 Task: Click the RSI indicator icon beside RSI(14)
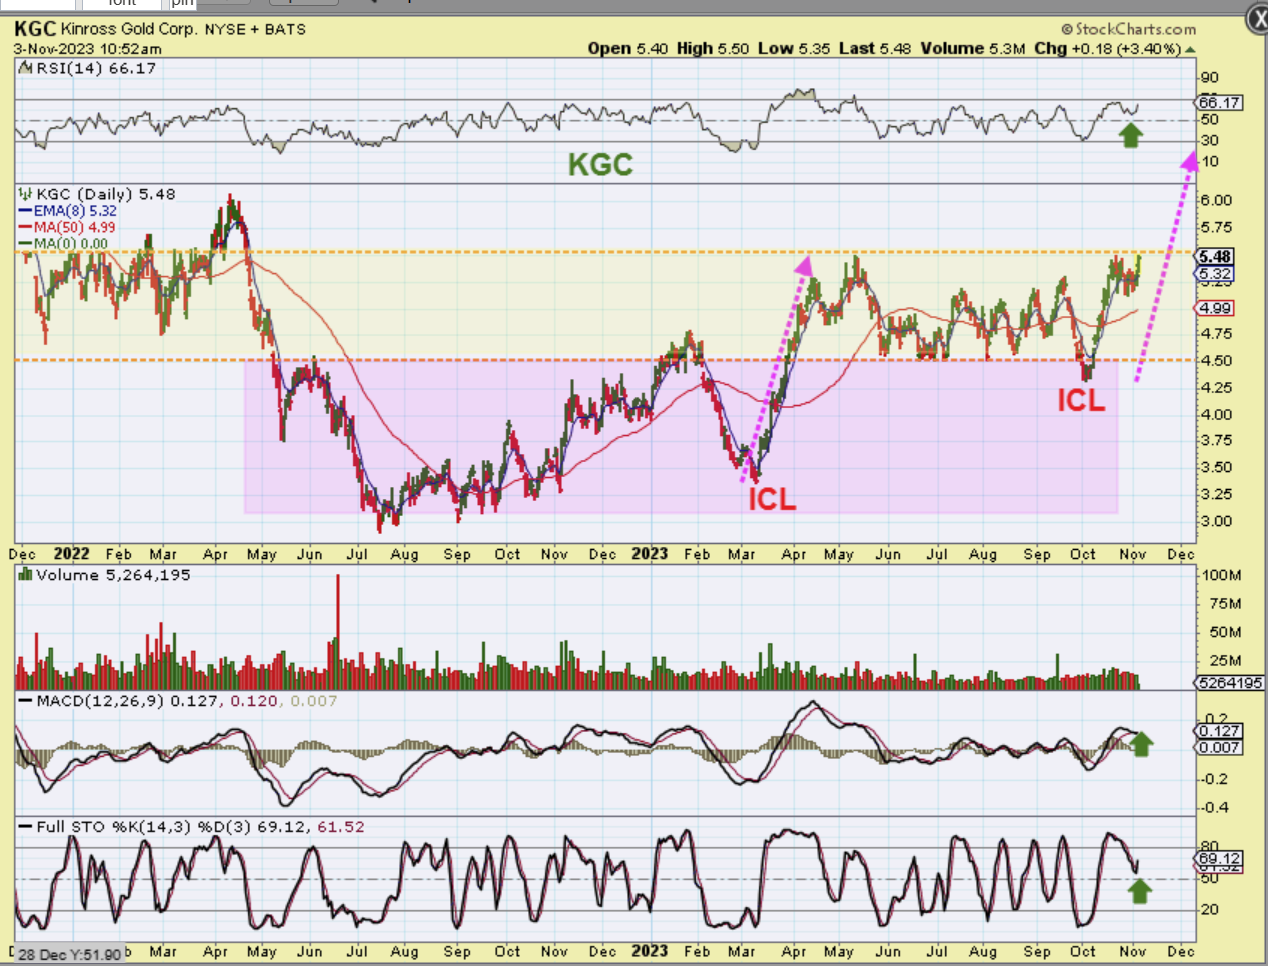pyautogui.click(x=26, y=68)
